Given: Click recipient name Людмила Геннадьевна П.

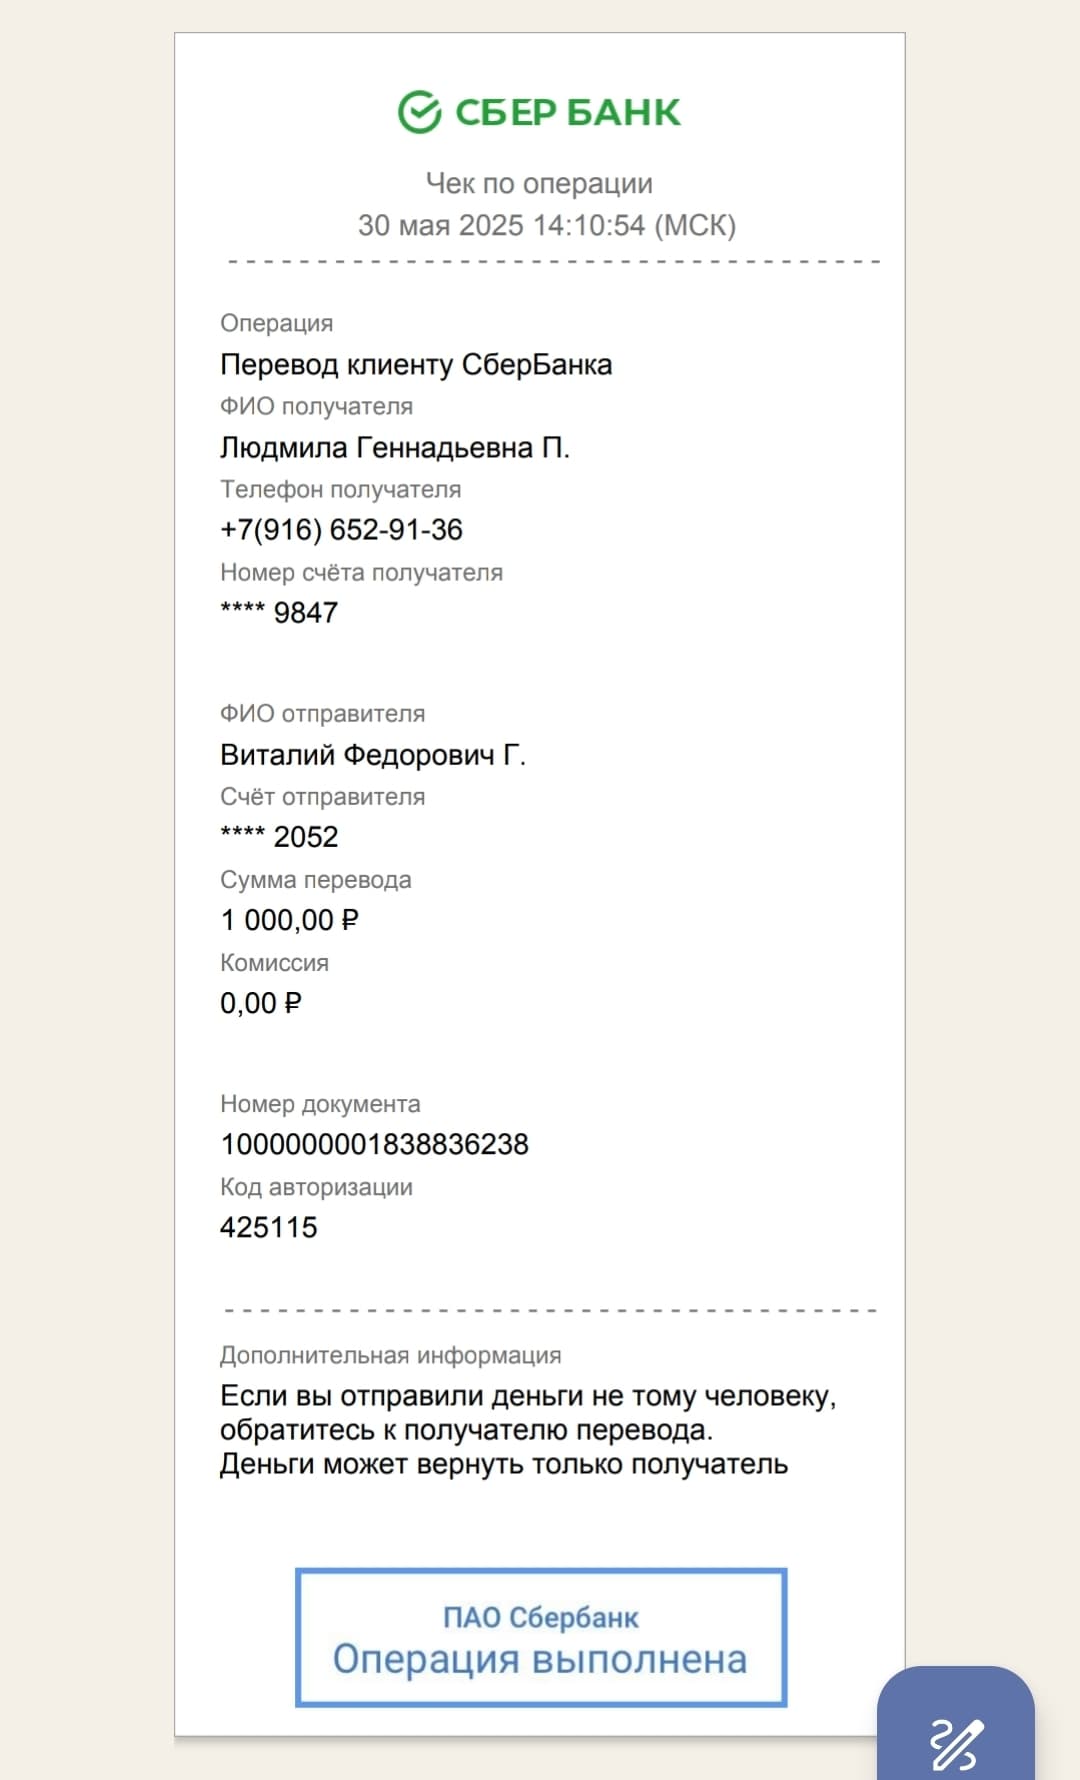Looking at the screenshot, I should click(395, 447).
